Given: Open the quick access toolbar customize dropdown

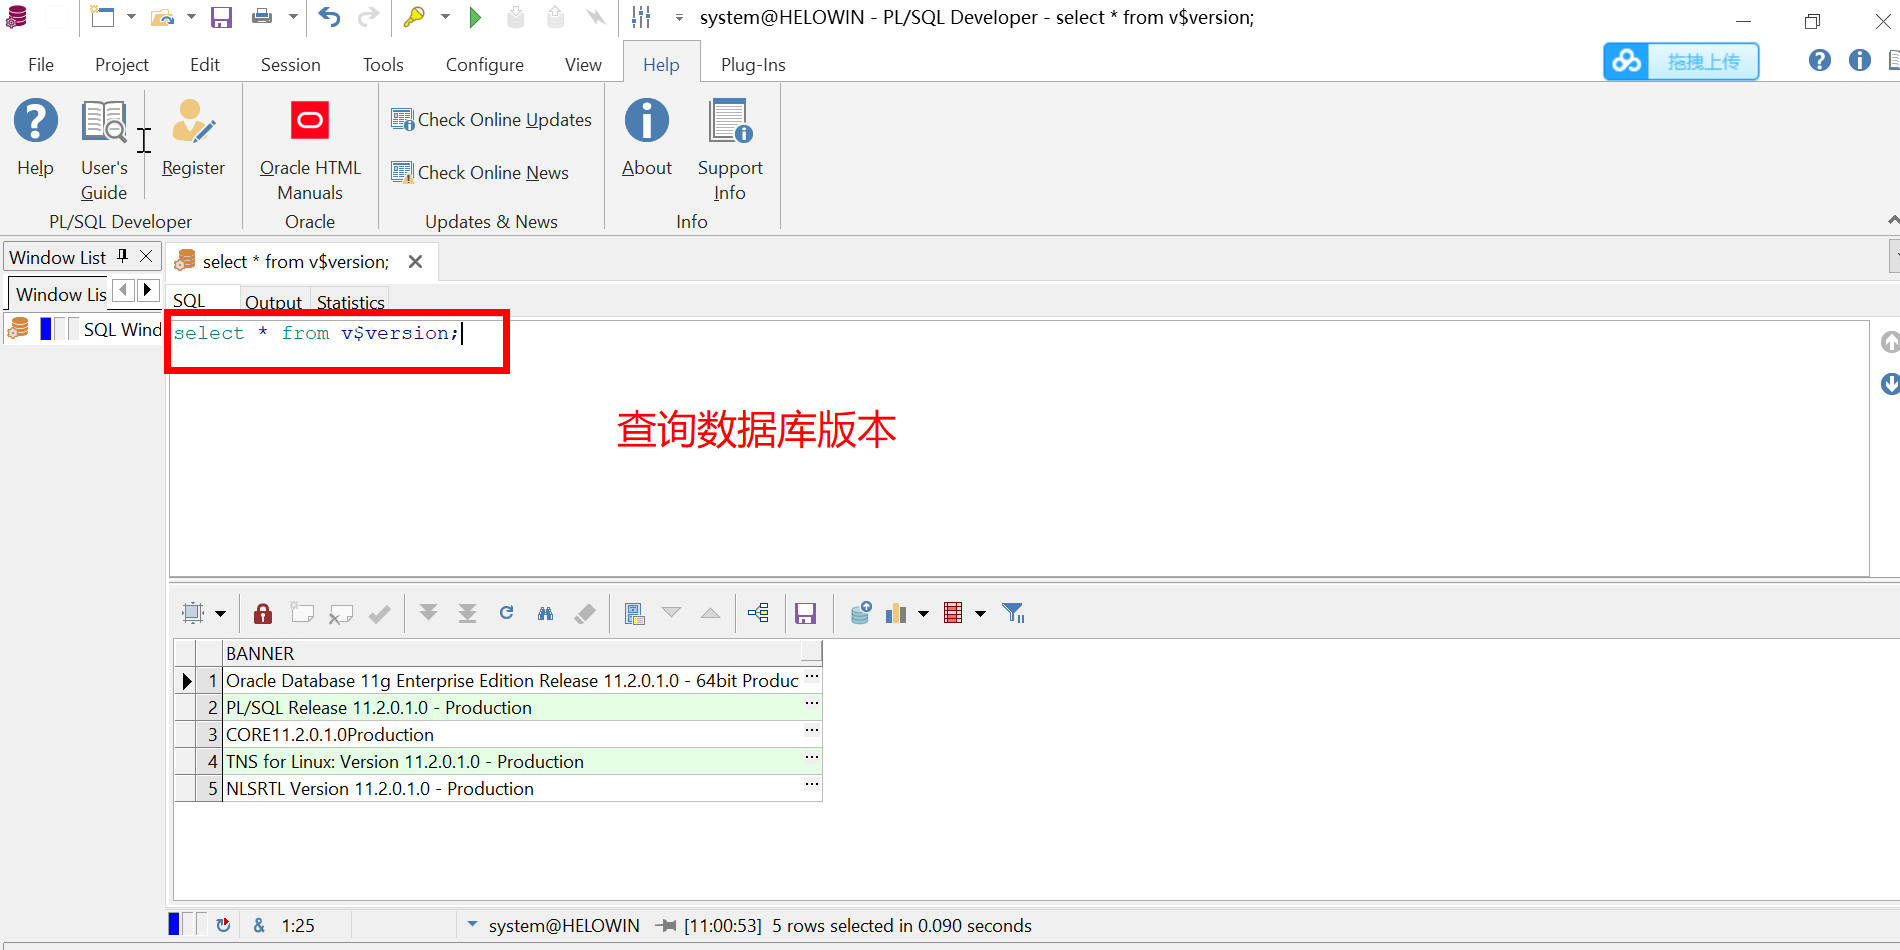Looking at the screenshot, I should click(679, 18).
